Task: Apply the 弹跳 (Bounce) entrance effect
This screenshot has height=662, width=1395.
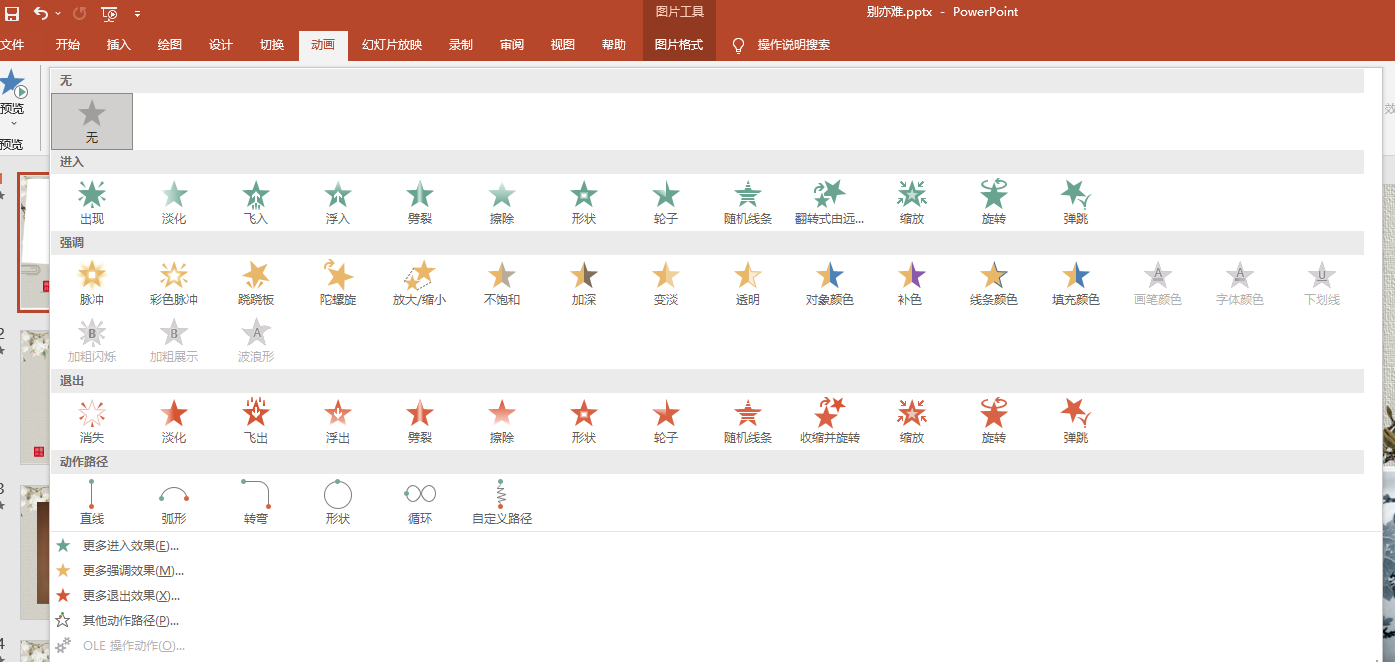Action: (1075, 202)
